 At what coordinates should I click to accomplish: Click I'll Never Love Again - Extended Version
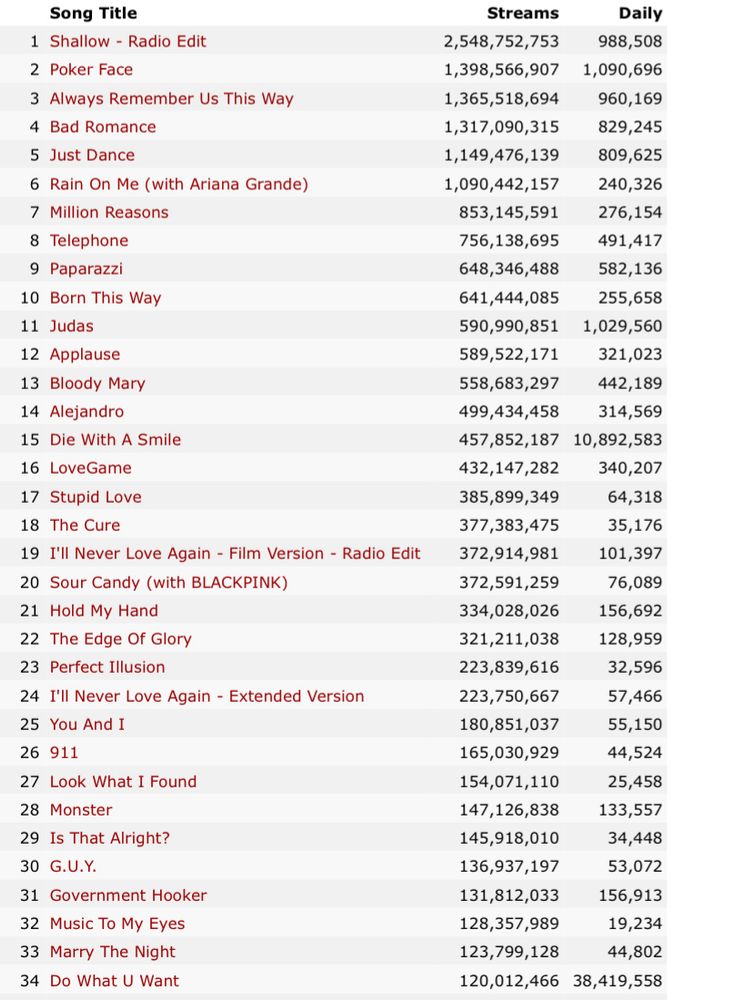click(x=207, y=696)
